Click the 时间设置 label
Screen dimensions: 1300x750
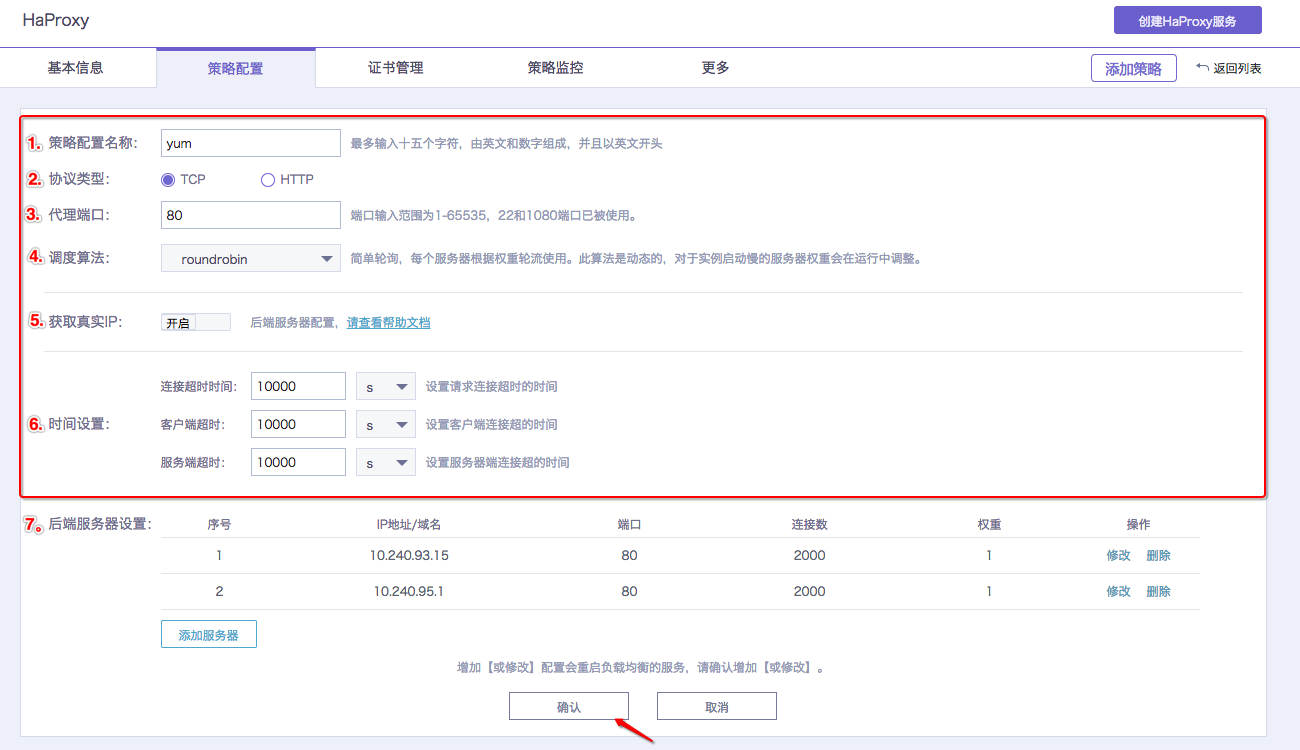pyautogui.click(x=78, y=424)
